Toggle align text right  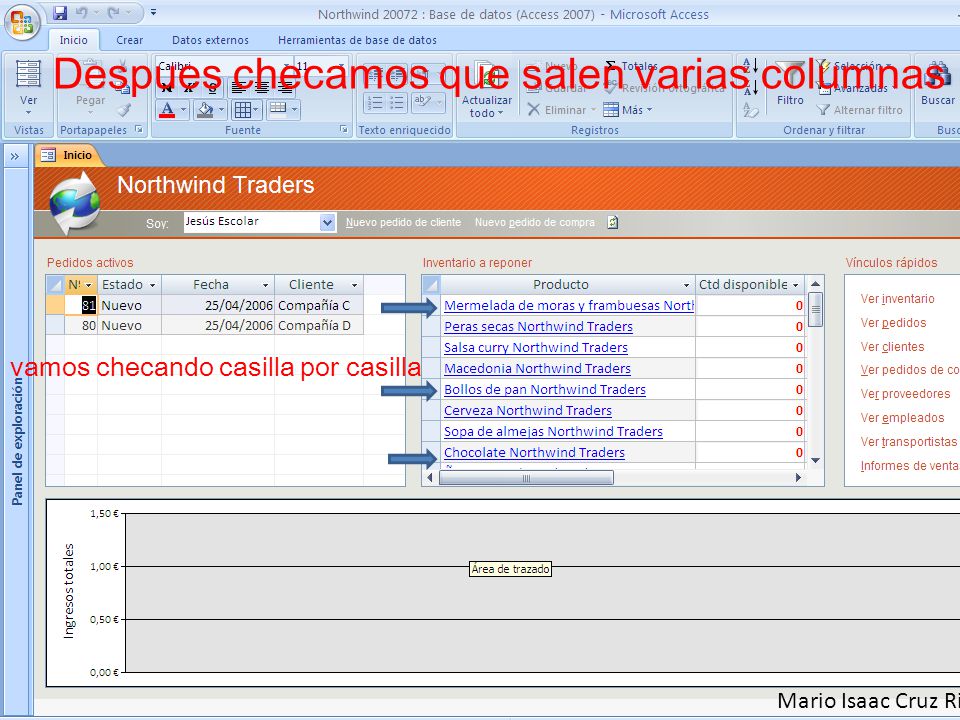(x=284, y=88)
